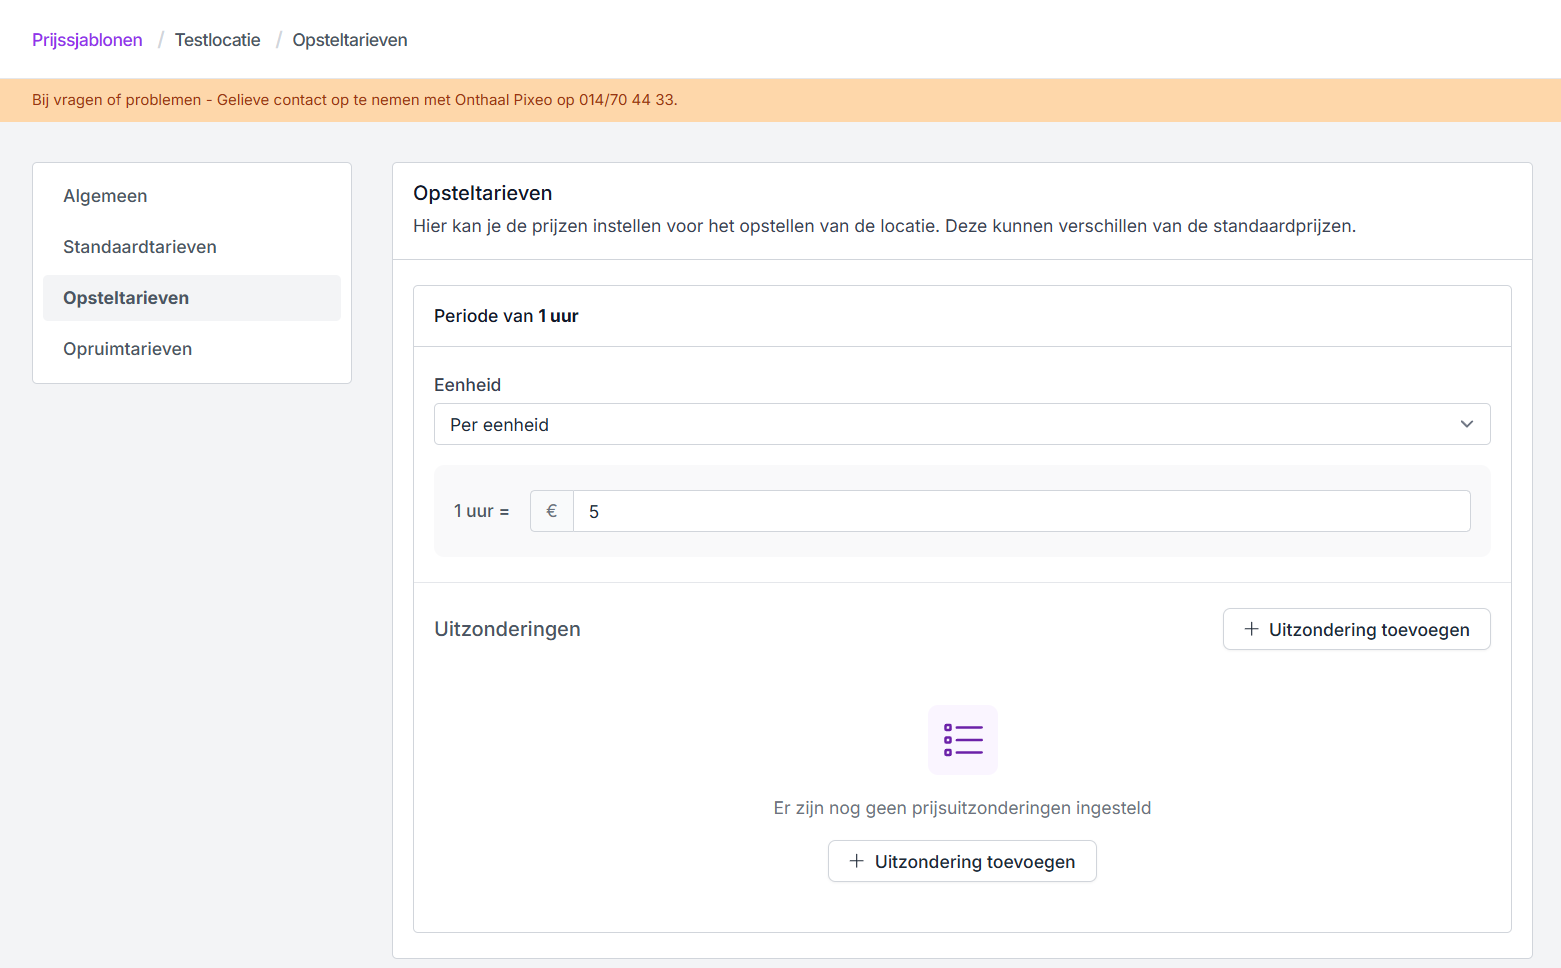Image resolution: width=1561 pixels, height=968 pixels.
Task: Click the chevron arrow of Eenheid dropdown
Action: (1466, 424)
